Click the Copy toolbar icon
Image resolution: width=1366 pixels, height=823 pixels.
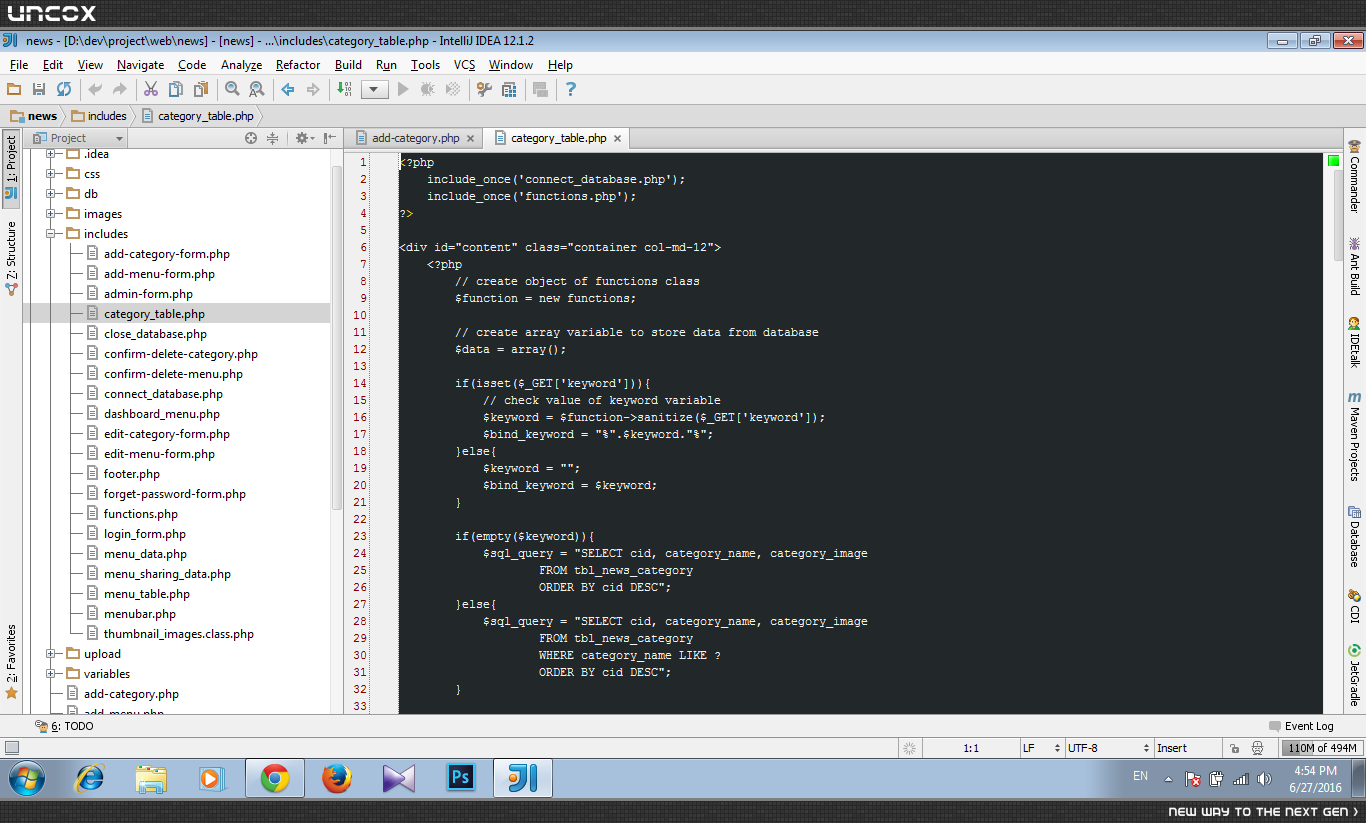click(175, 90)
